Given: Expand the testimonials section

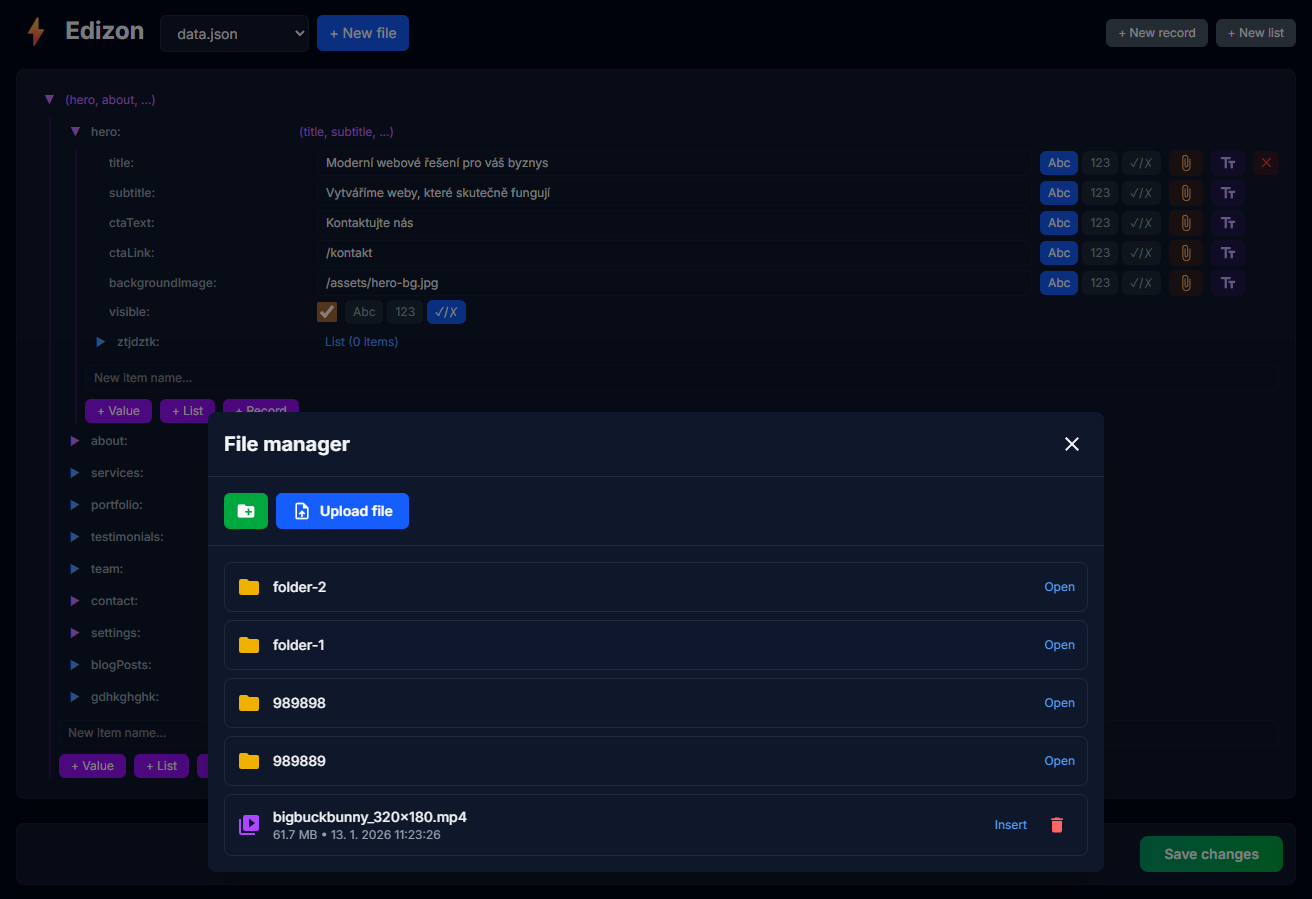Looking at the screenshot, I should (74, 536).
